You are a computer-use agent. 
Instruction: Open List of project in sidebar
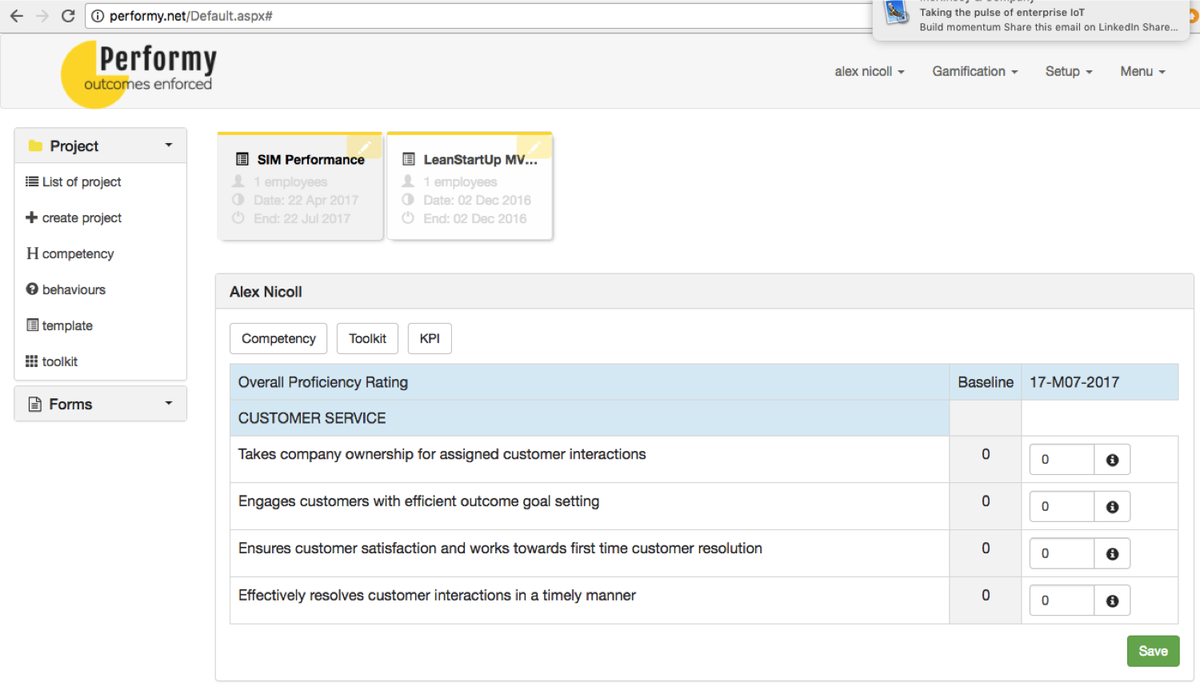[x=73, y=182]
